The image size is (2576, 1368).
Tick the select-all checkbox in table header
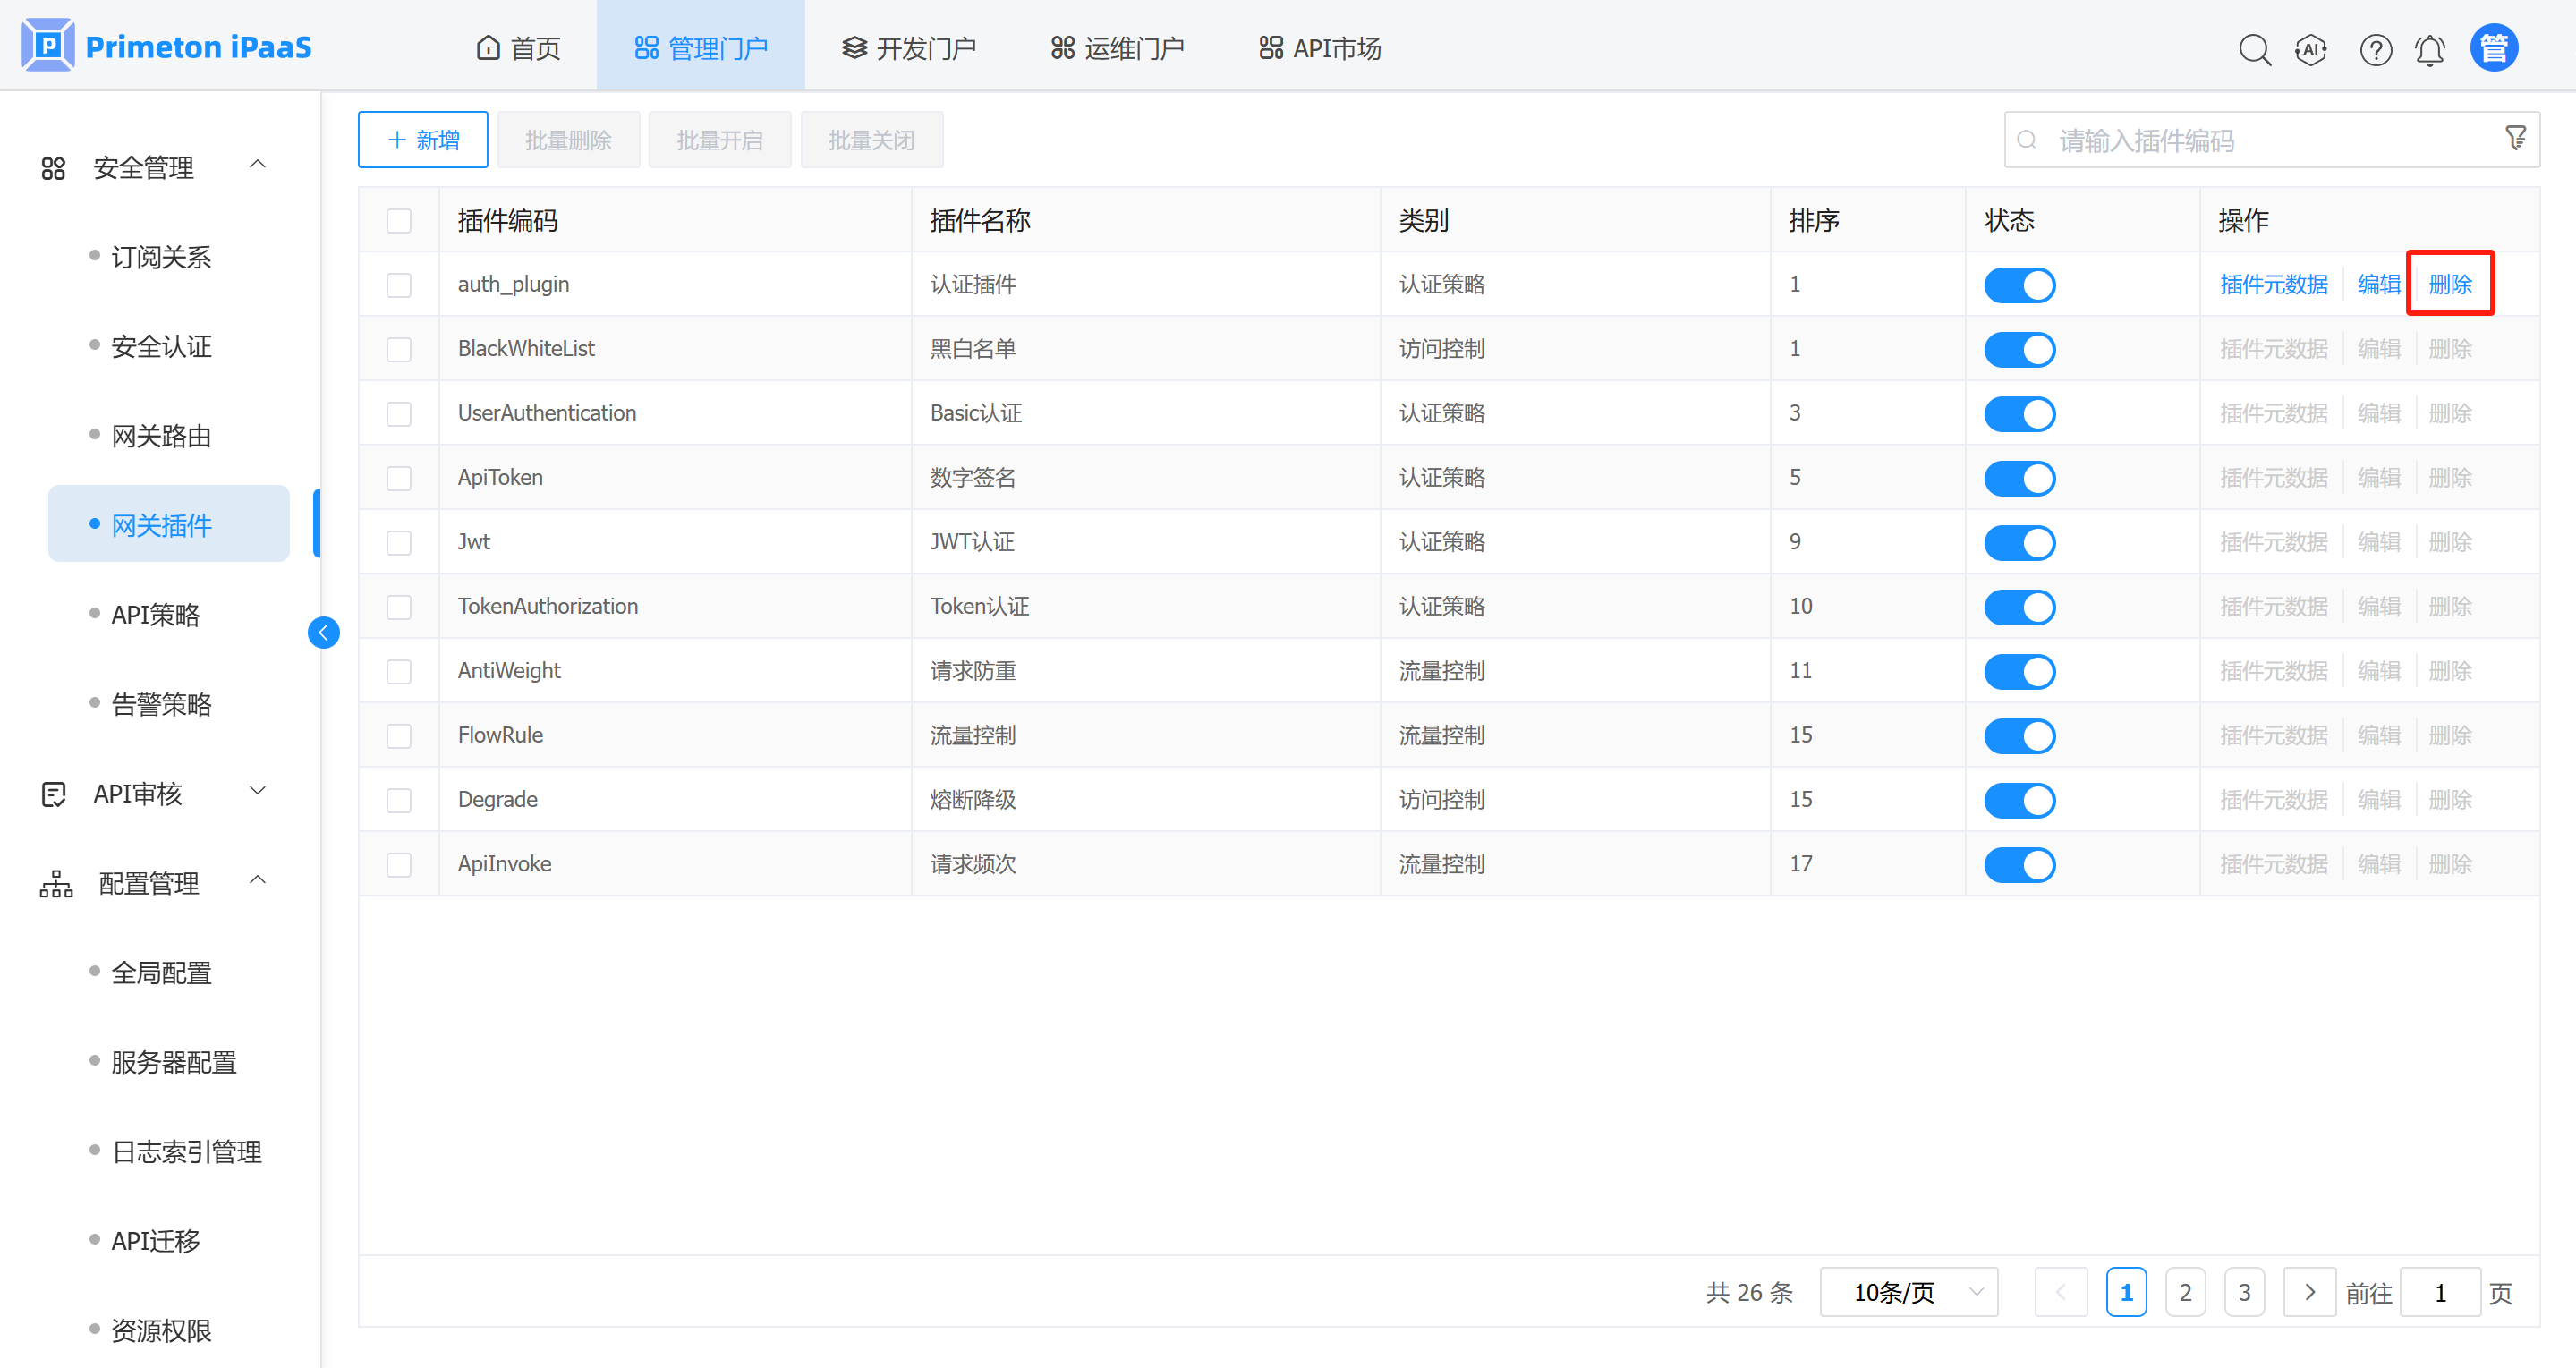(x=399, y=220)
